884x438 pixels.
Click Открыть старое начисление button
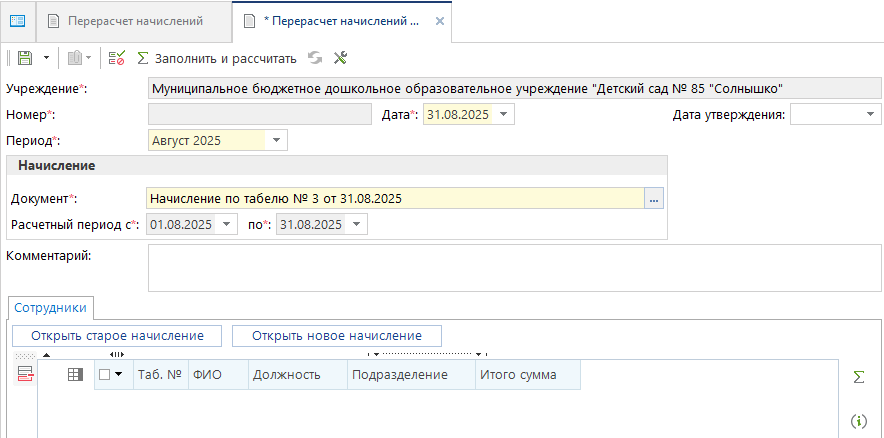(117, 336)
